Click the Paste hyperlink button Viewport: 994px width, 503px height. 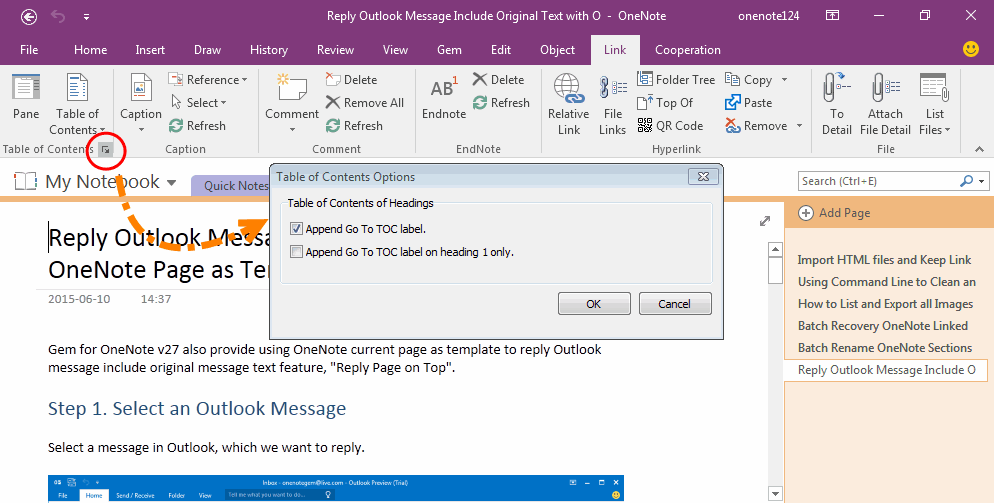coord(749,102)
